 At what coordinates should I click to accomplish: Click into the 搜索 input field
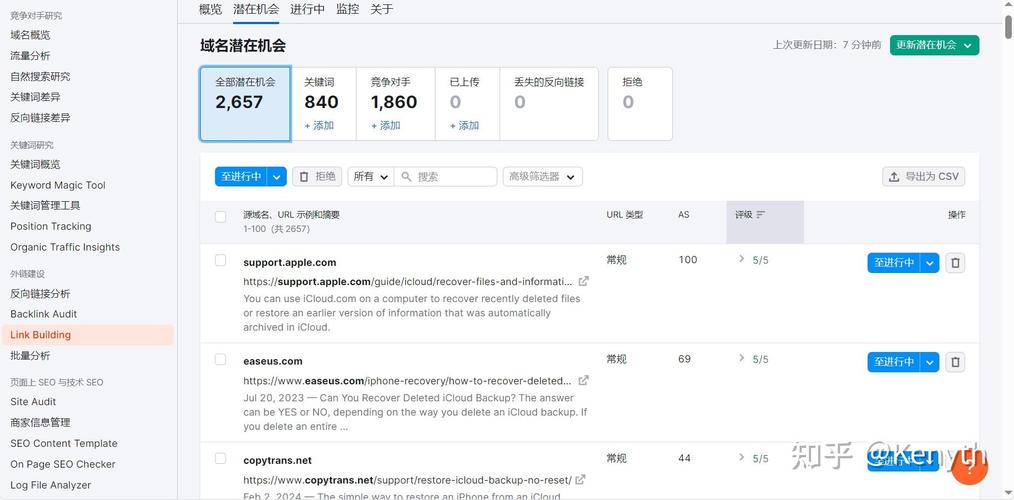[446, 177]
